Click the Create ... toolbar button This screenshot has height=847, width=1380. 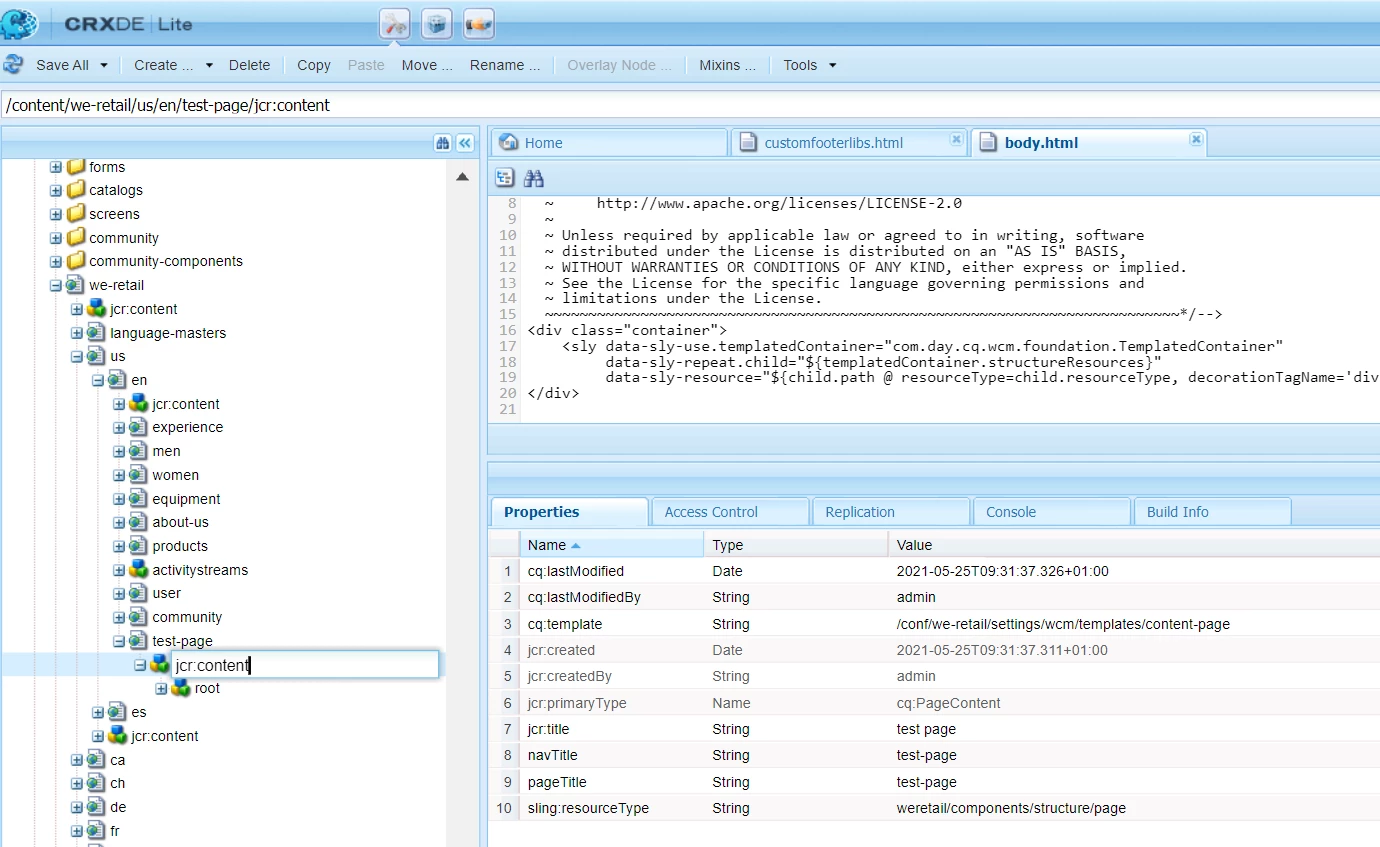tap(163, 65)
